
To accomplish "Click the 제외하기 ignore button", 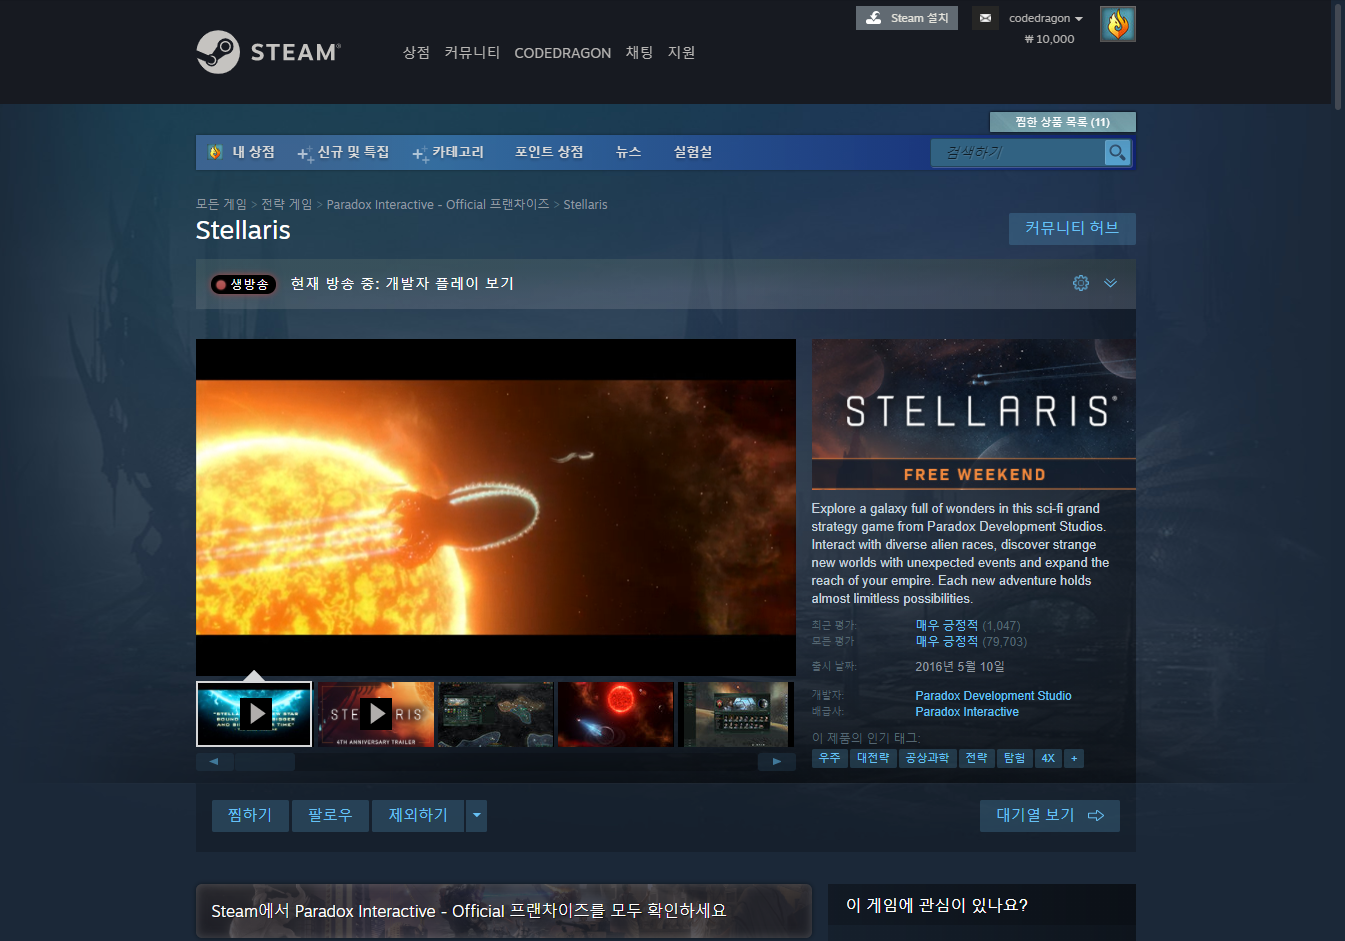I will [x=418, y=816].
